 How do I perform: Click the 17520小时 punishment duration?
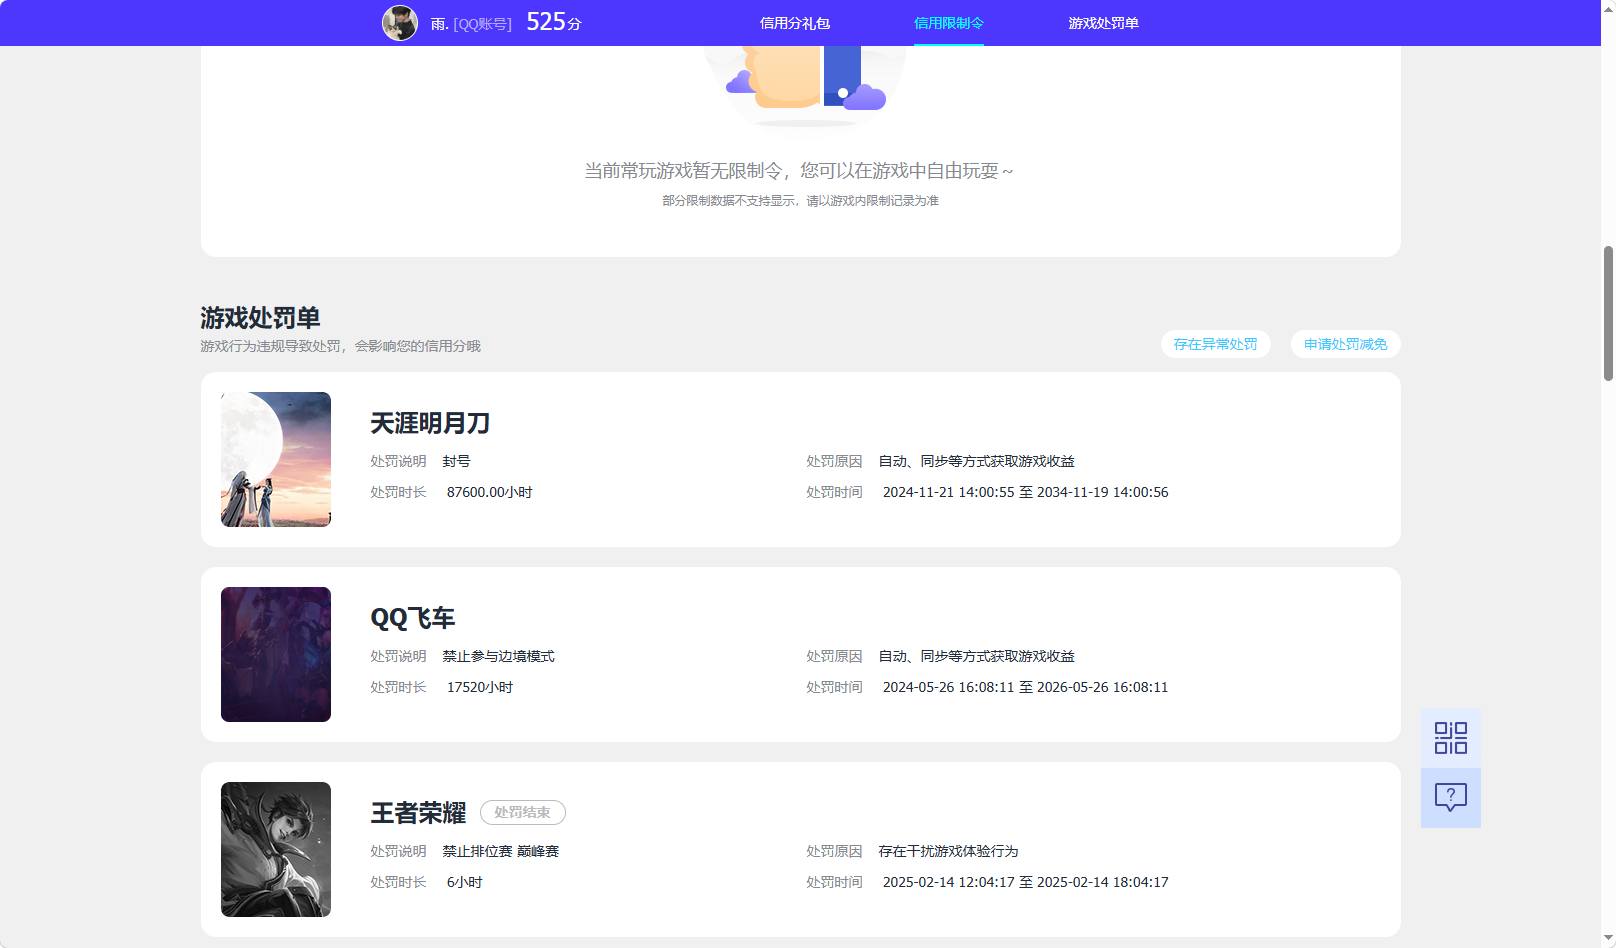[x=480, y=687]
